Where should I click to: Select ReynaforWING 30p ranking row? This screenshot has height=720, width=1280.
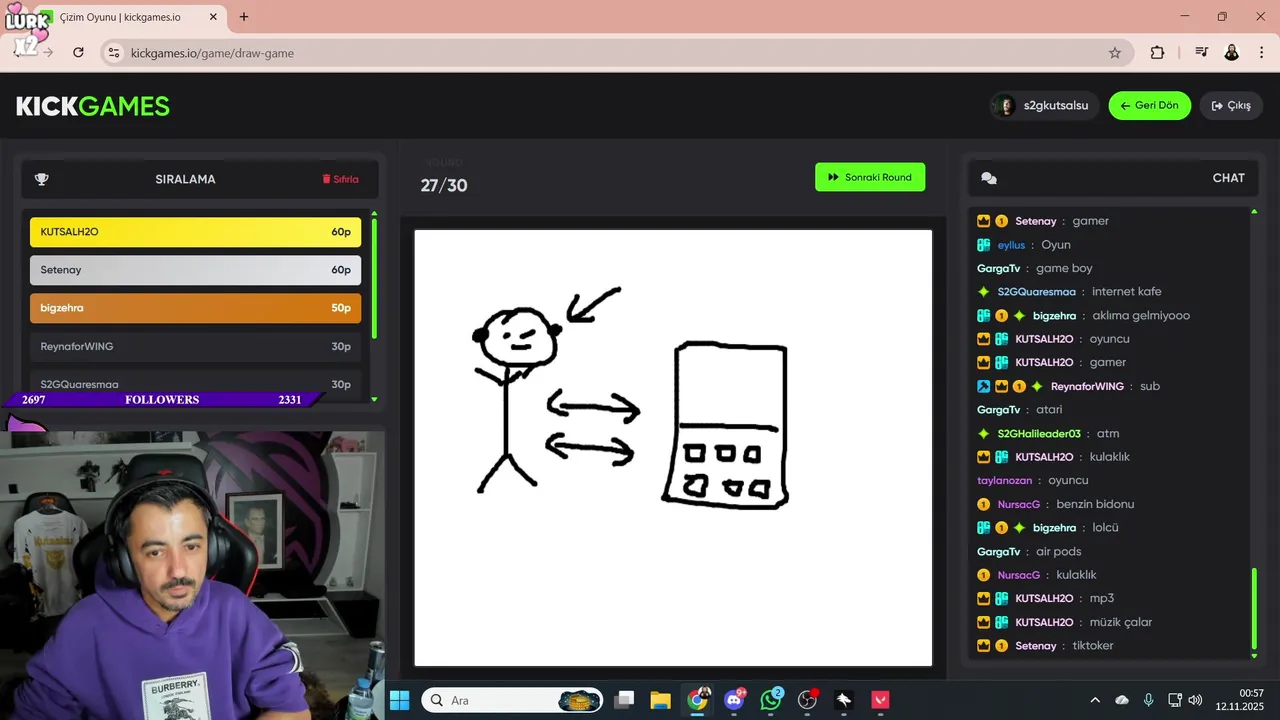tap(195, 346)
